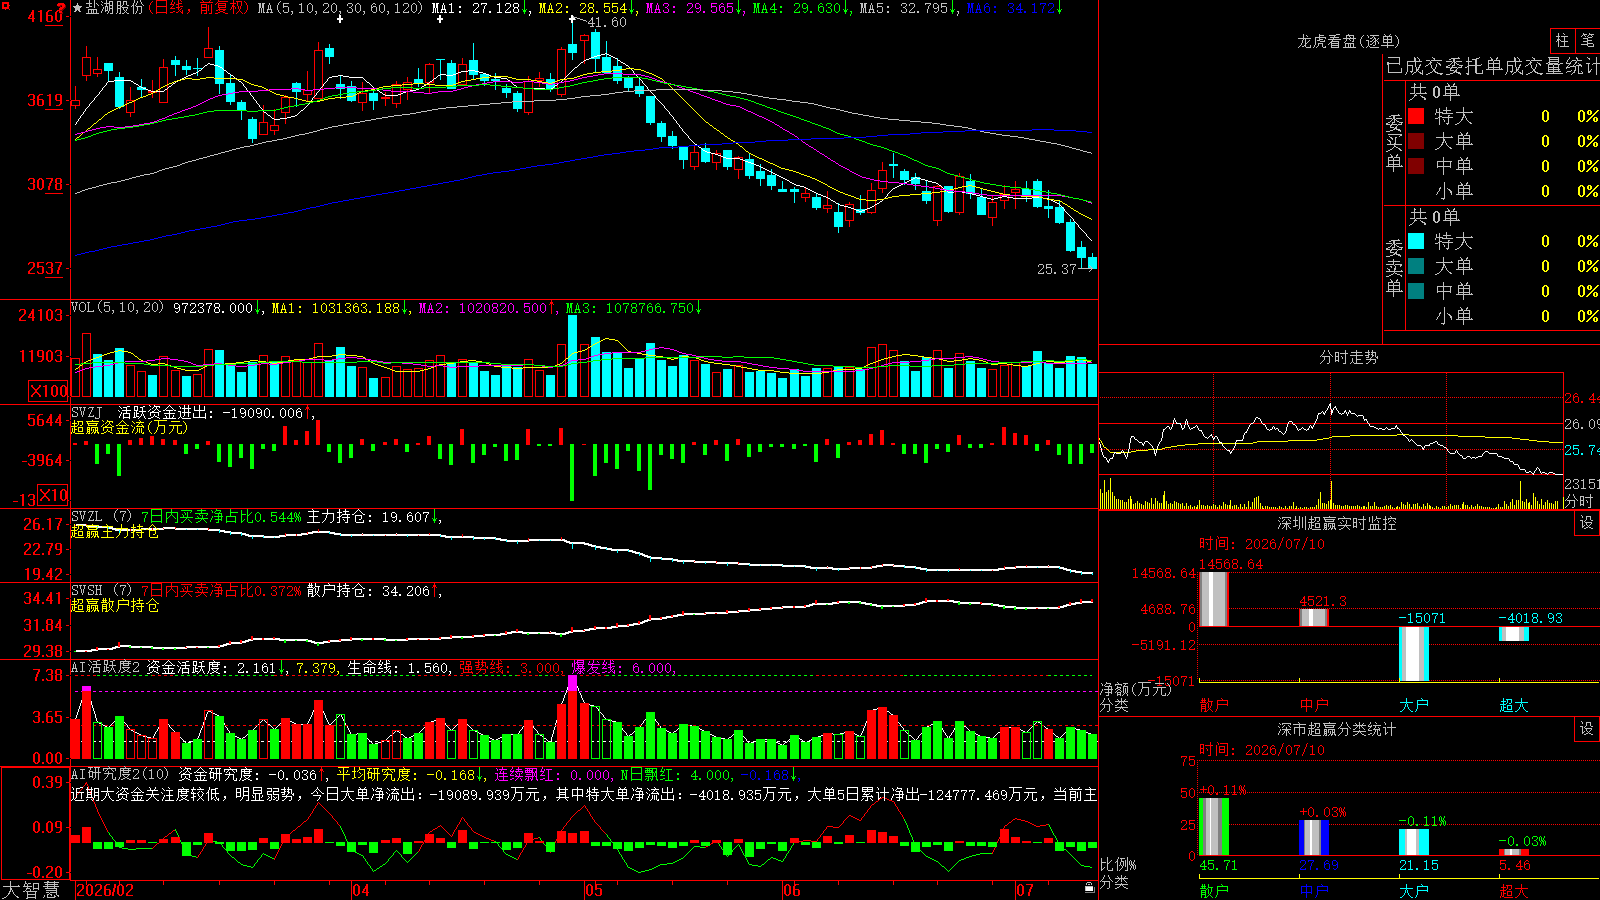Click the AI活跃度2 indicator label
Image resolution: width=1600 pixels, height=900 pixels.
pyautogui.click(x=106, y=668)
